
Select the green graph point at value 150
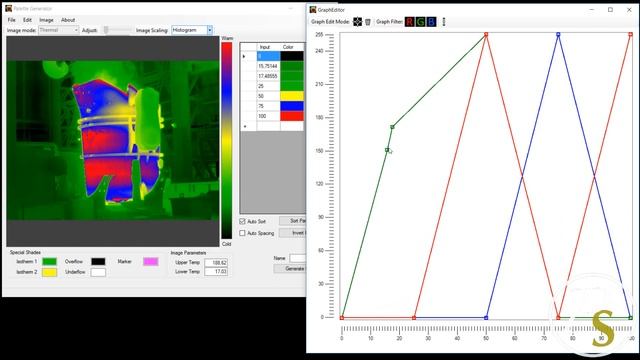pyautogui.click(x=387, y=150)
